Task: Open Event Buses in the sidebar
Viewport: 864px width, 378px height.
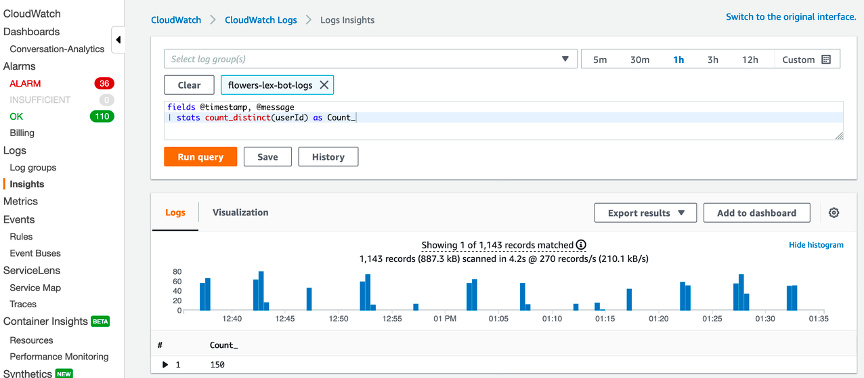Action: click(x=35, y=253)
